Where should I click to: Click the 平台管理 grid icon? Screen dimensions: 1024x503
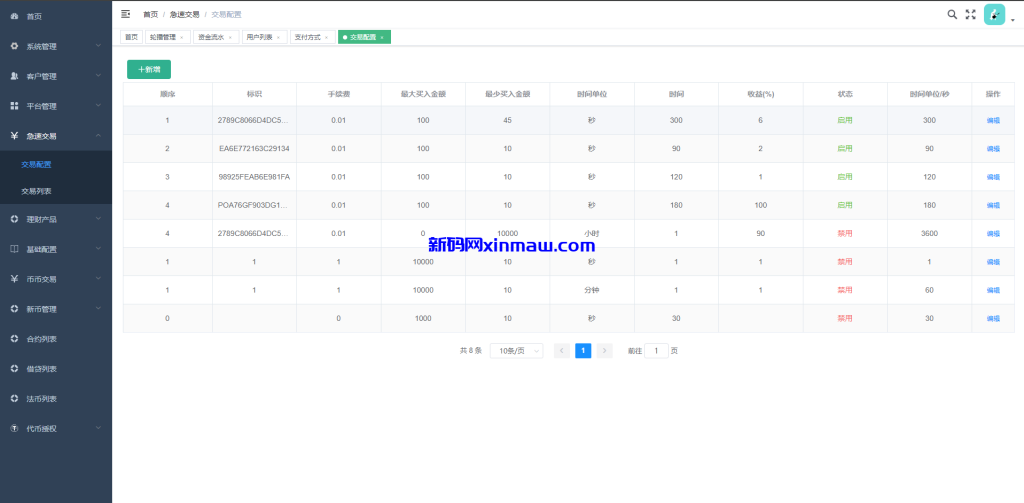click(14, 106)
